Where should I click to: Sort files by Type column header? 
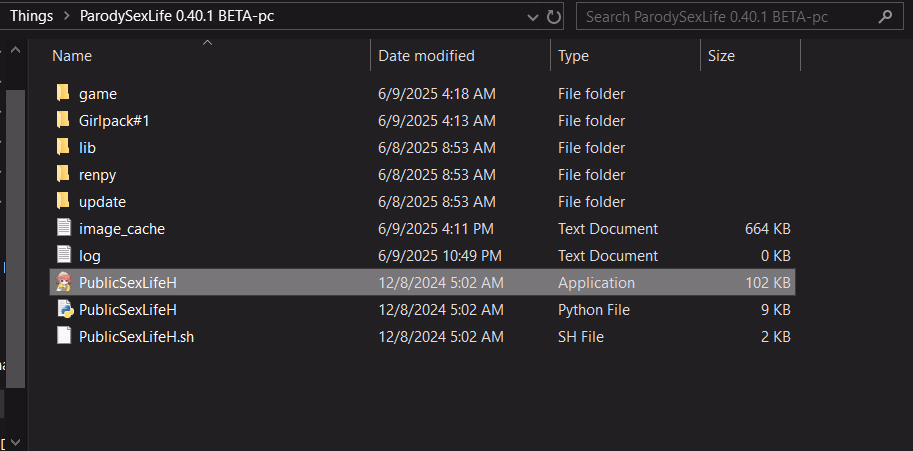[x=574, y=56]
